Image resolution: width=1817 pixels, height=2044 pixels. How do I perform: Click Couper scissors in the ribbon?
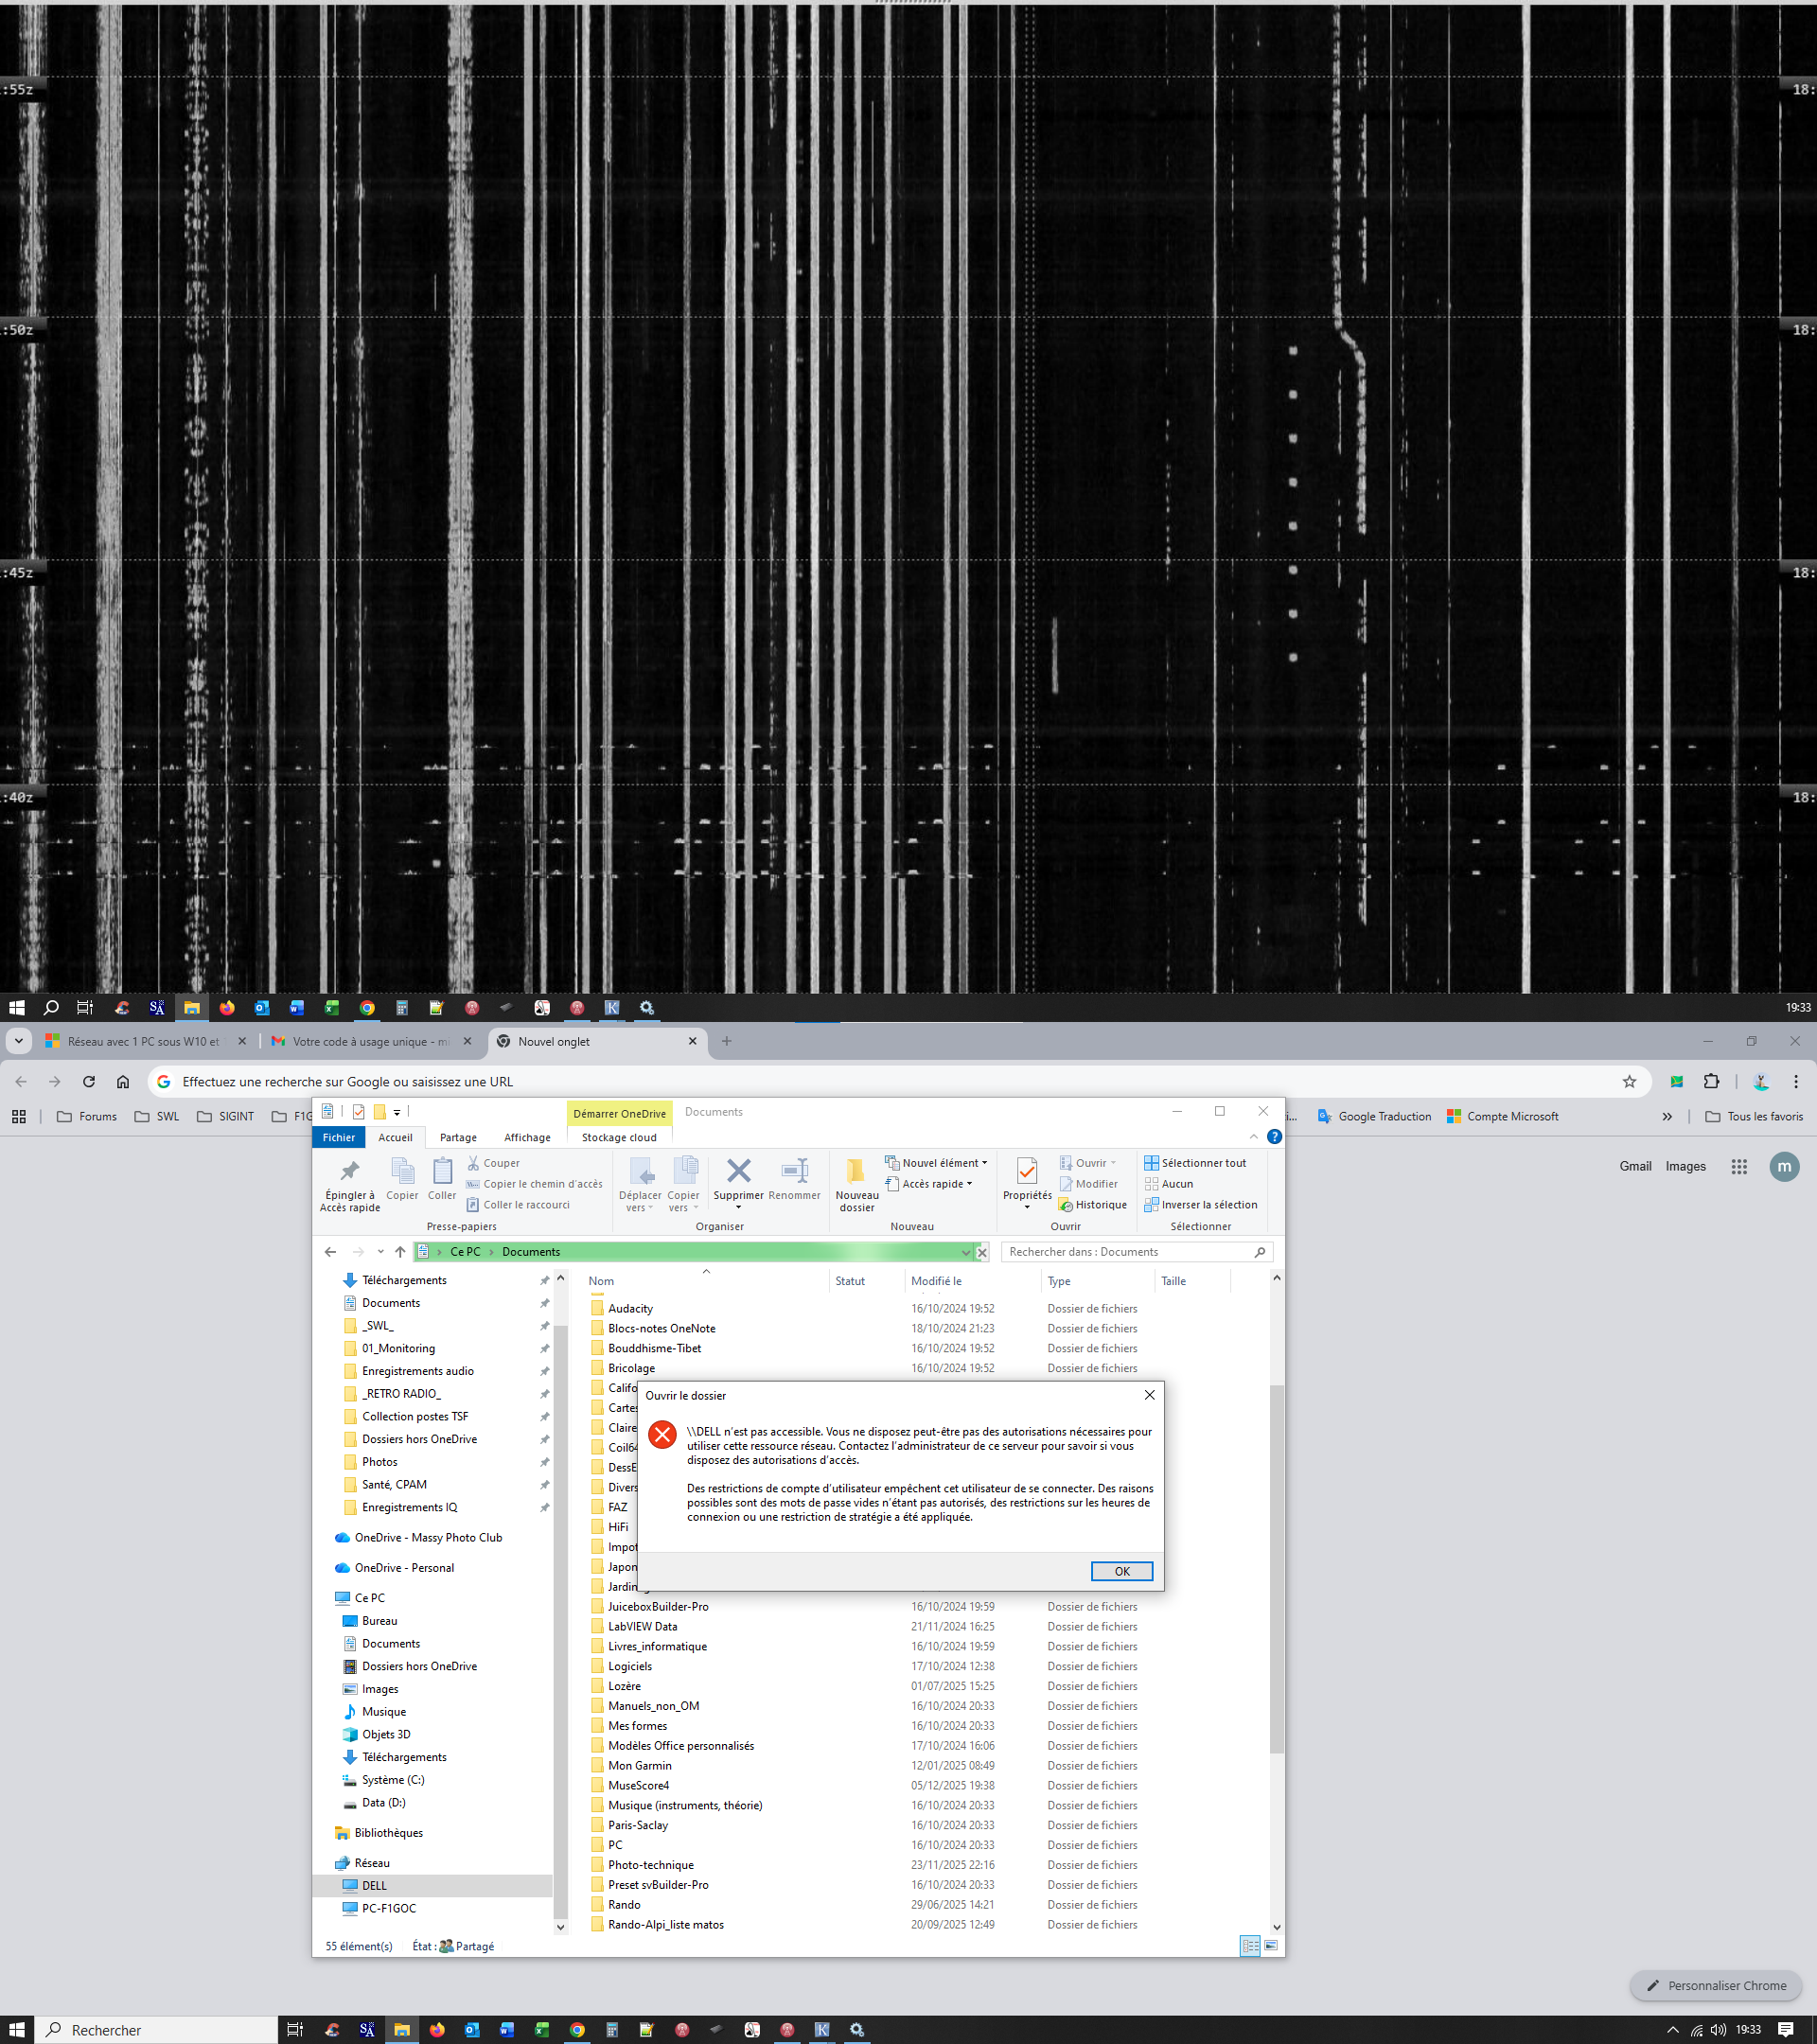(x=493, y=1163)
